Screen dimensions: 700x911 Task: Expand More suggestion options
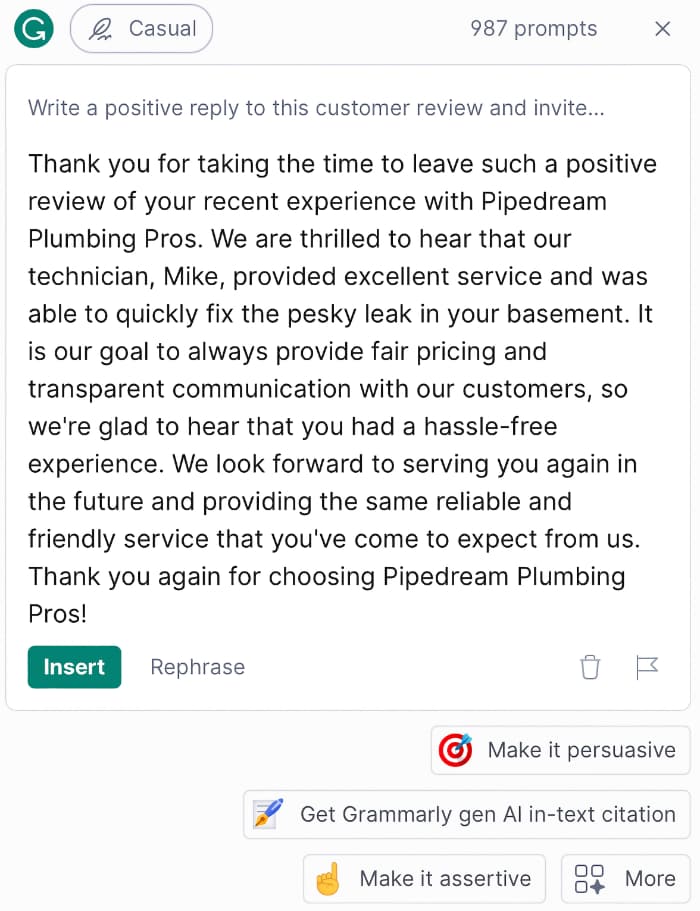[625, 878]
